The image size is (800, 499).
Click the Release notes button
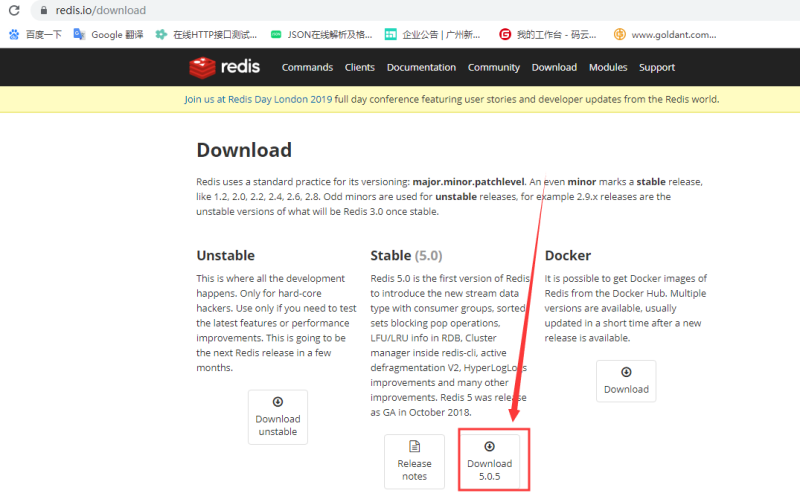pos(414,462)
